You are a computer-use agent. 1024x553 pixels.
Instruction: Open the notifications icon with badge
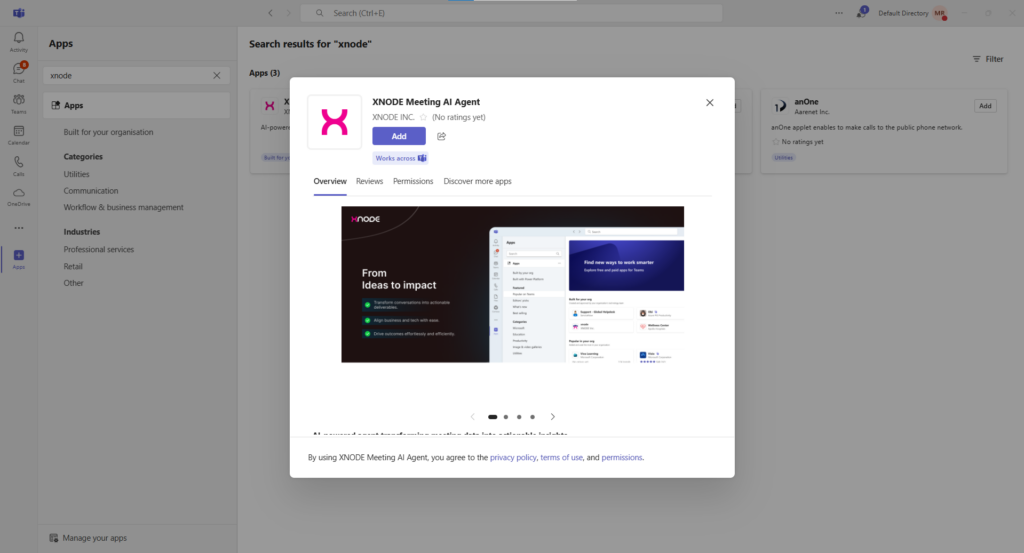coord(861,13)
